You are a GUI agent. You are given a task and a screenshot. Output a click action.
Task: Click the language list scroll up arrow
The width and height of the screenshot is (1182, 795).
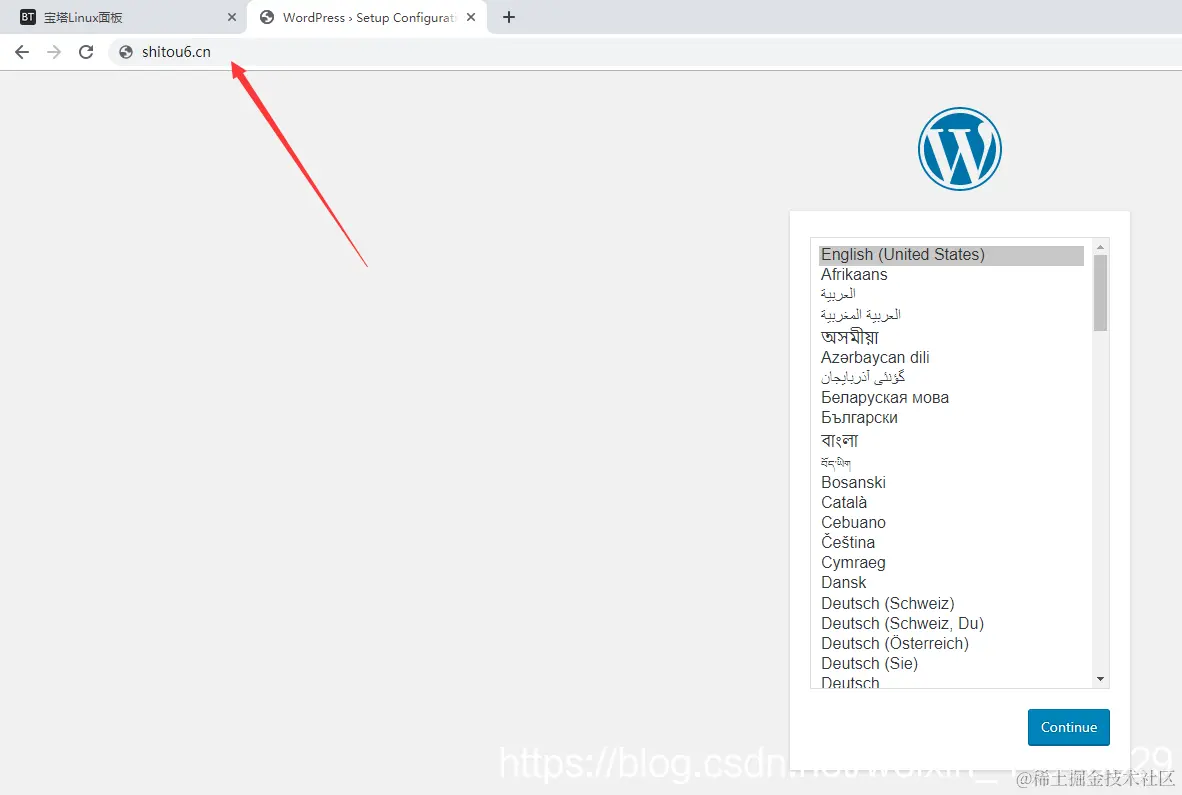pos(1101,246)
